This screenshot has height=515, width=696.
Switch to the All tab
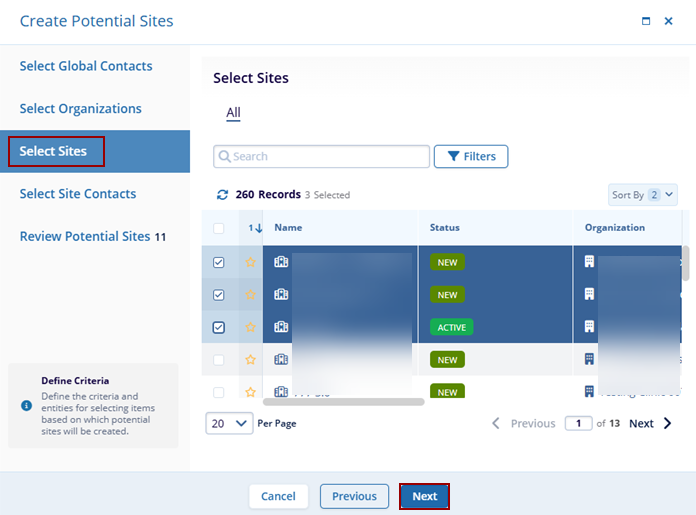click(x=233, y=113)
